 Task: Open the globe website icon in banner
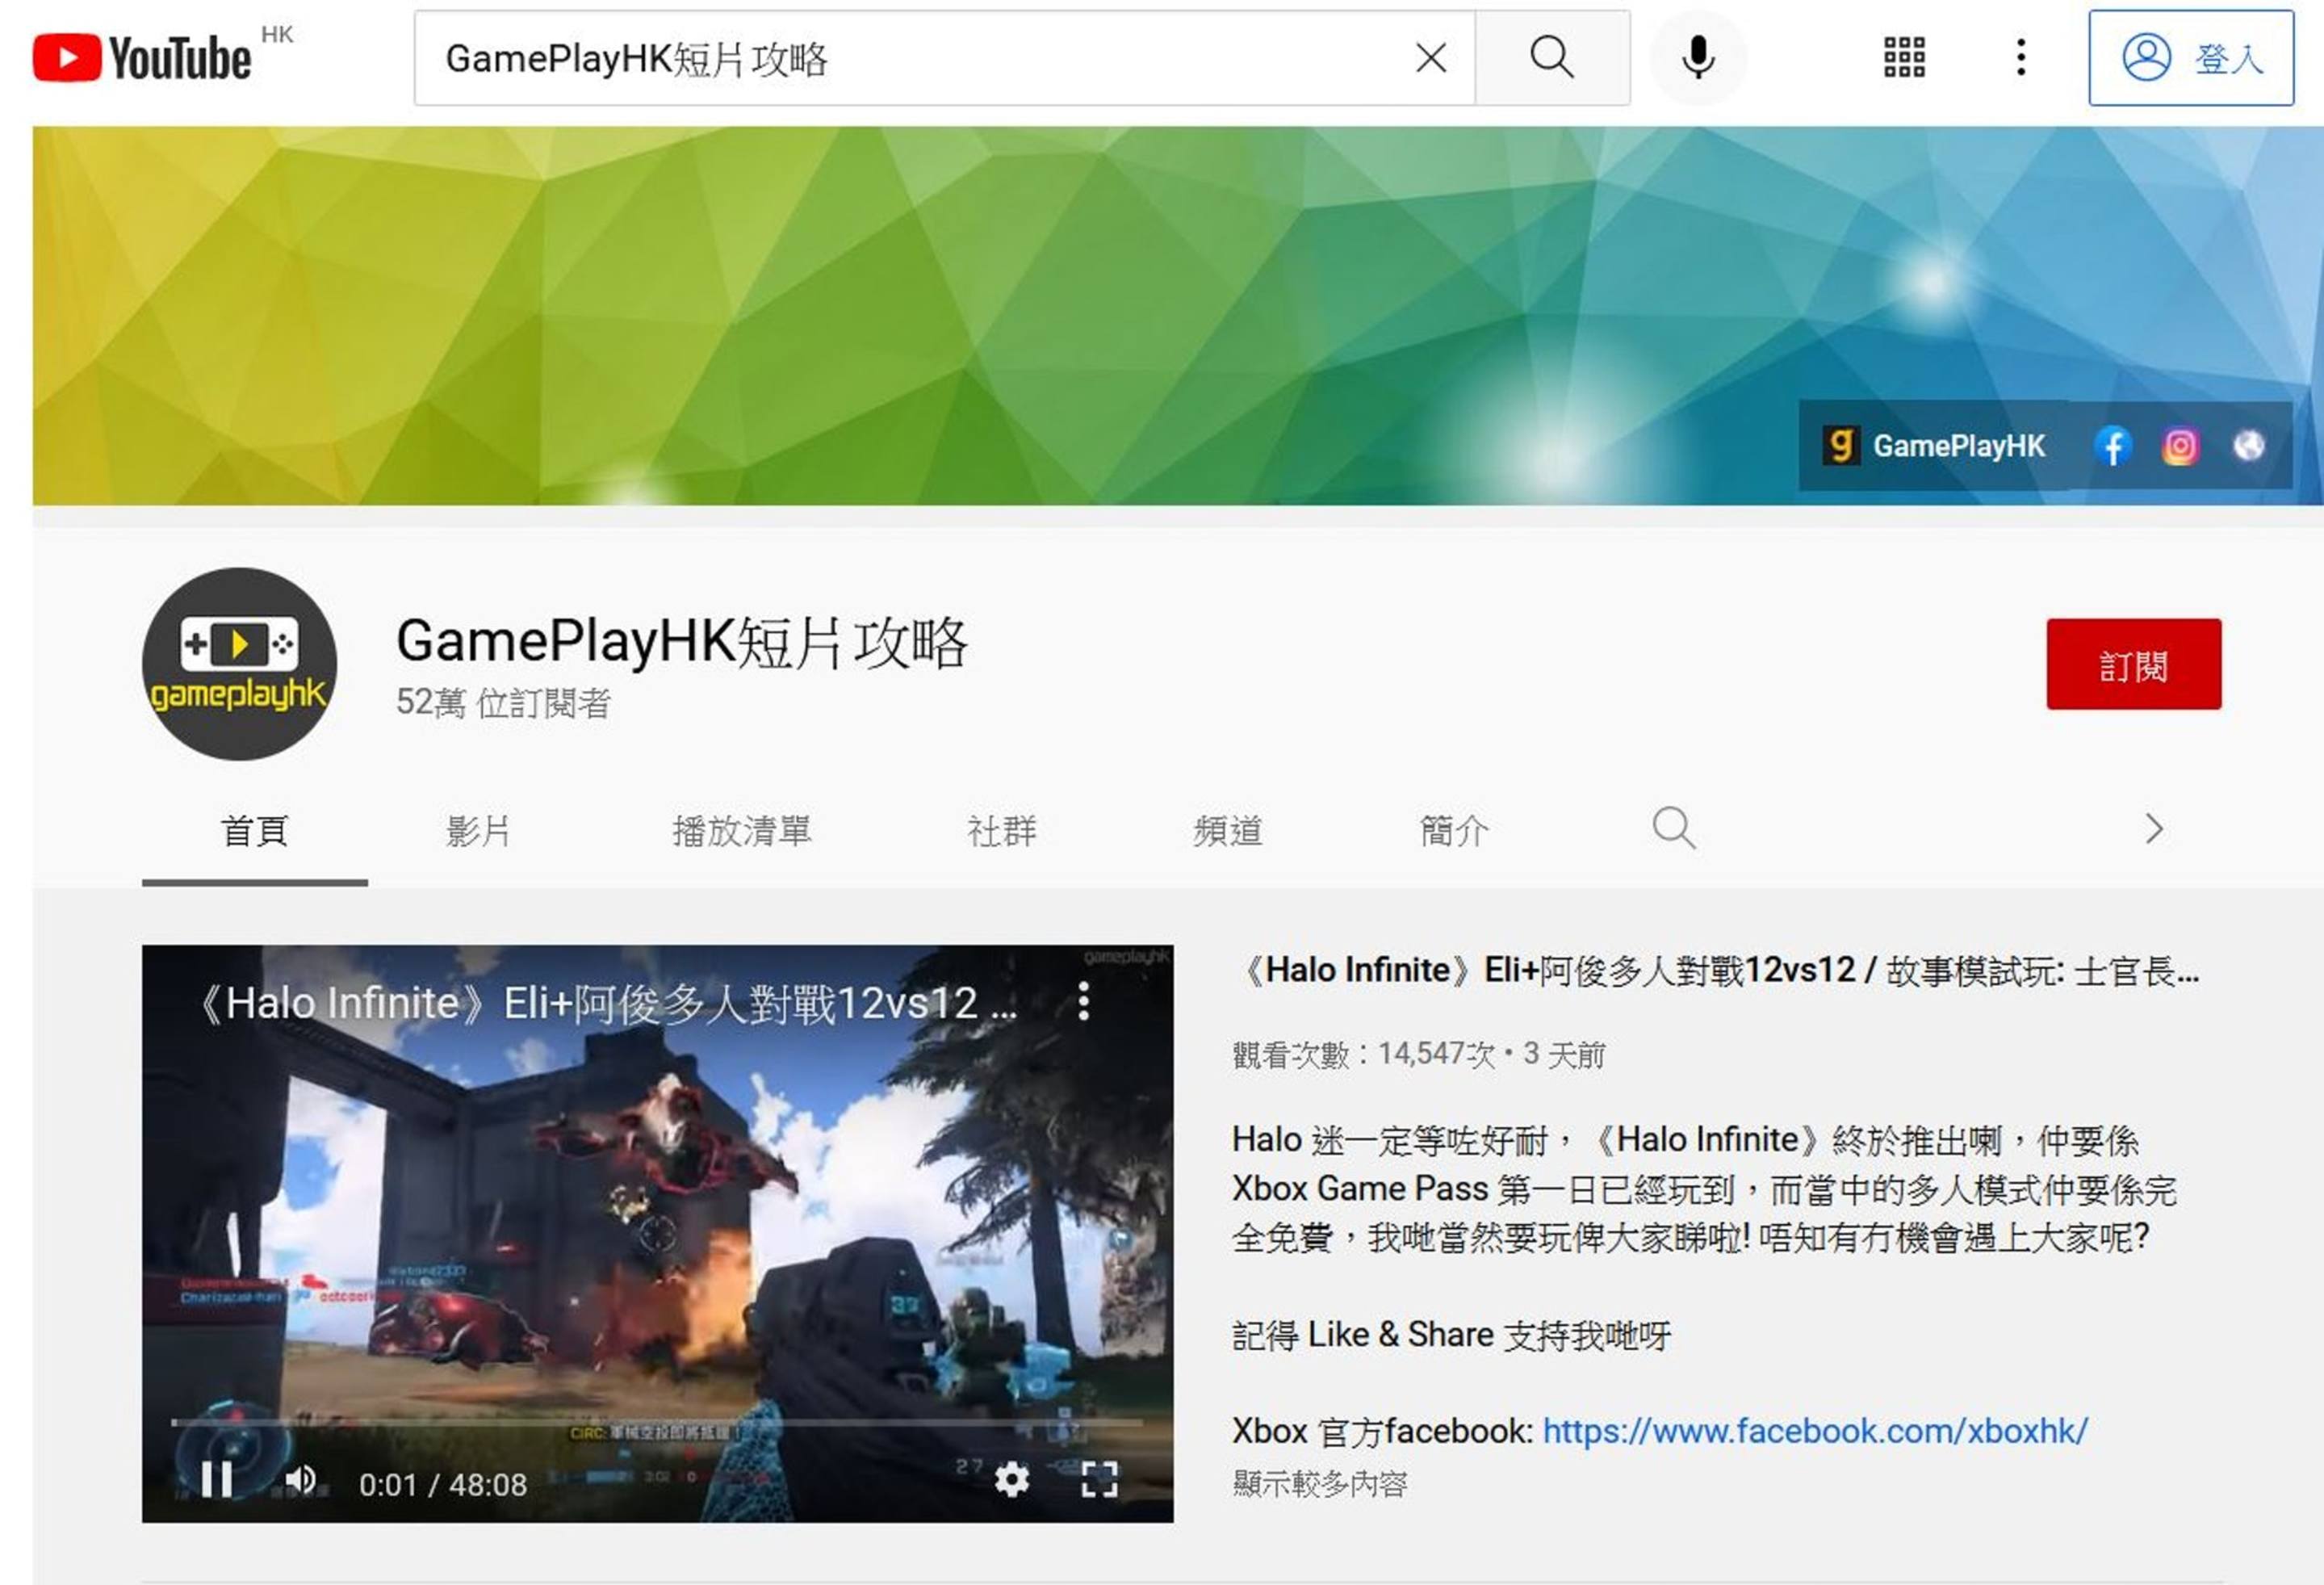pos(2248,445)
